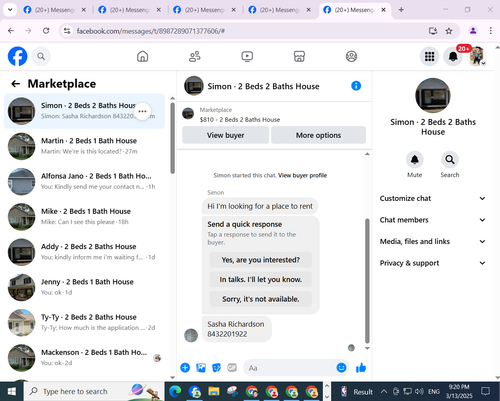500x401 pixels.
Task: Click the More options button
Action: tap(318, 135)
